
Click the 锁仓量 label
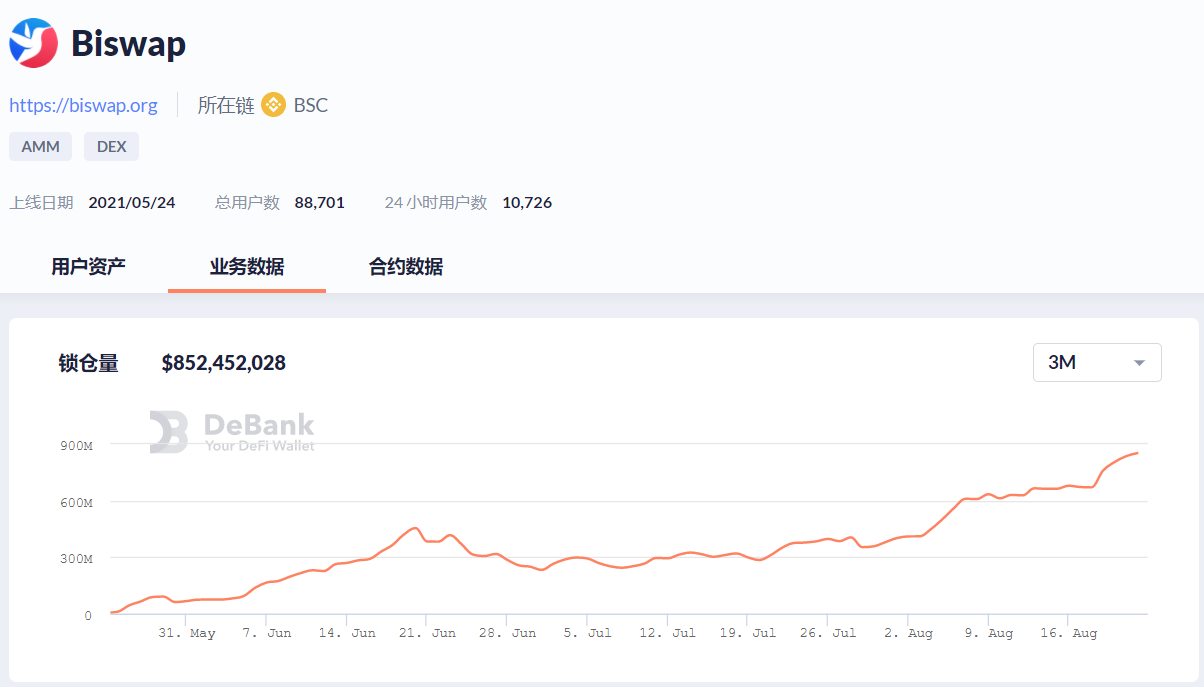88,363
